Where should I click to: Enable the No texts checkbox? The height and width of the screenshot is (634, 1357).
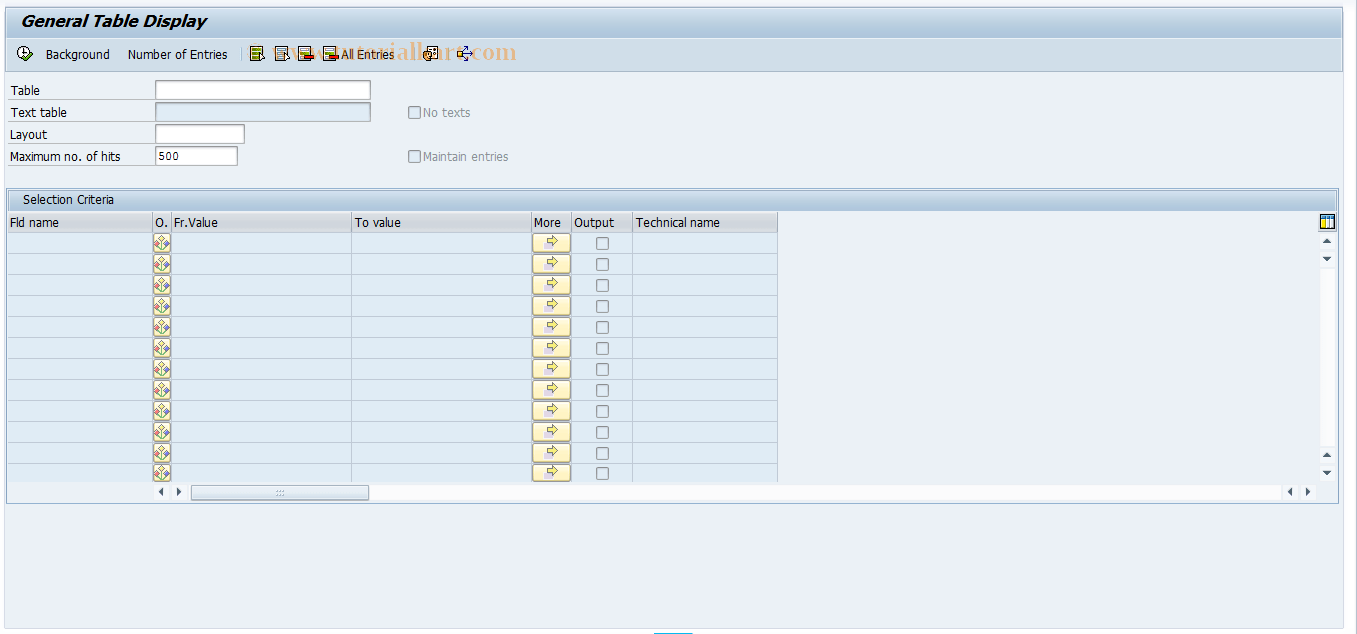pos(414,112)
